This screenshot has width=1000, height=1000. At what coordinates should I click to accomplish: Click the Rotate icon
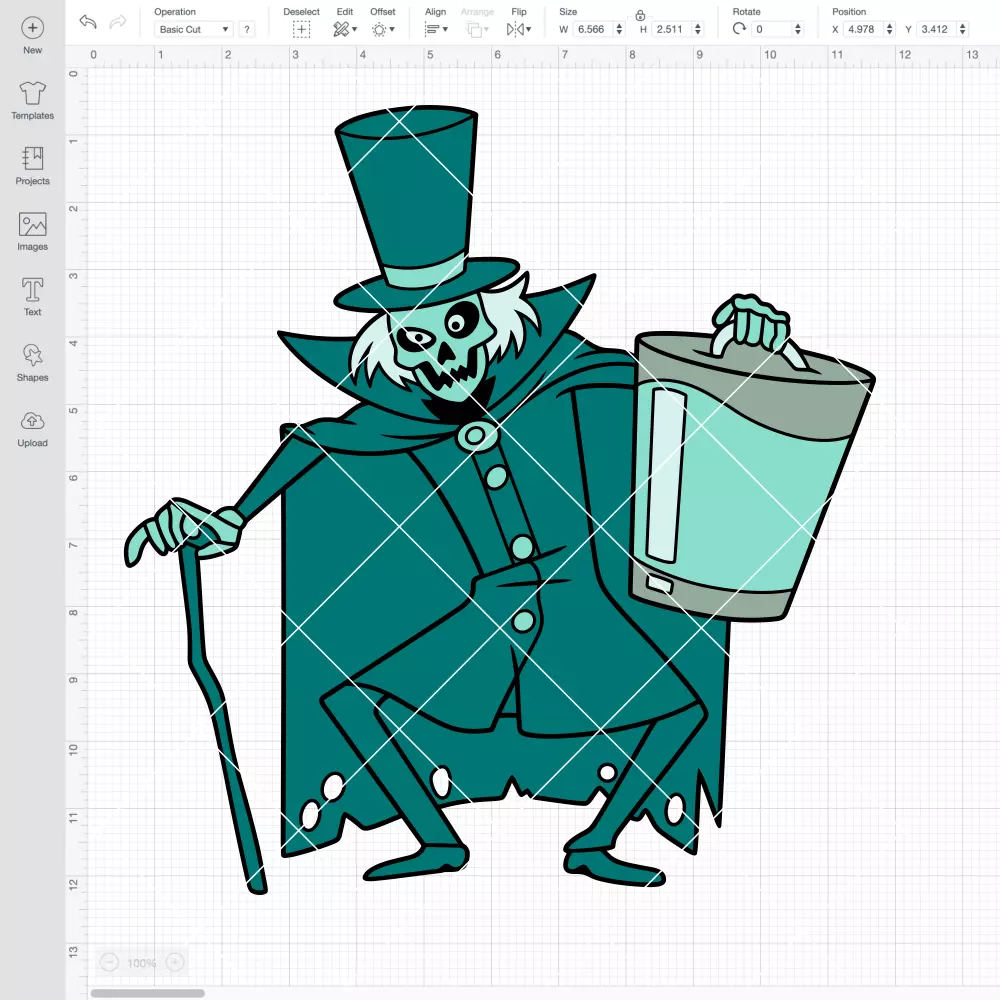[x=739, y=29]
